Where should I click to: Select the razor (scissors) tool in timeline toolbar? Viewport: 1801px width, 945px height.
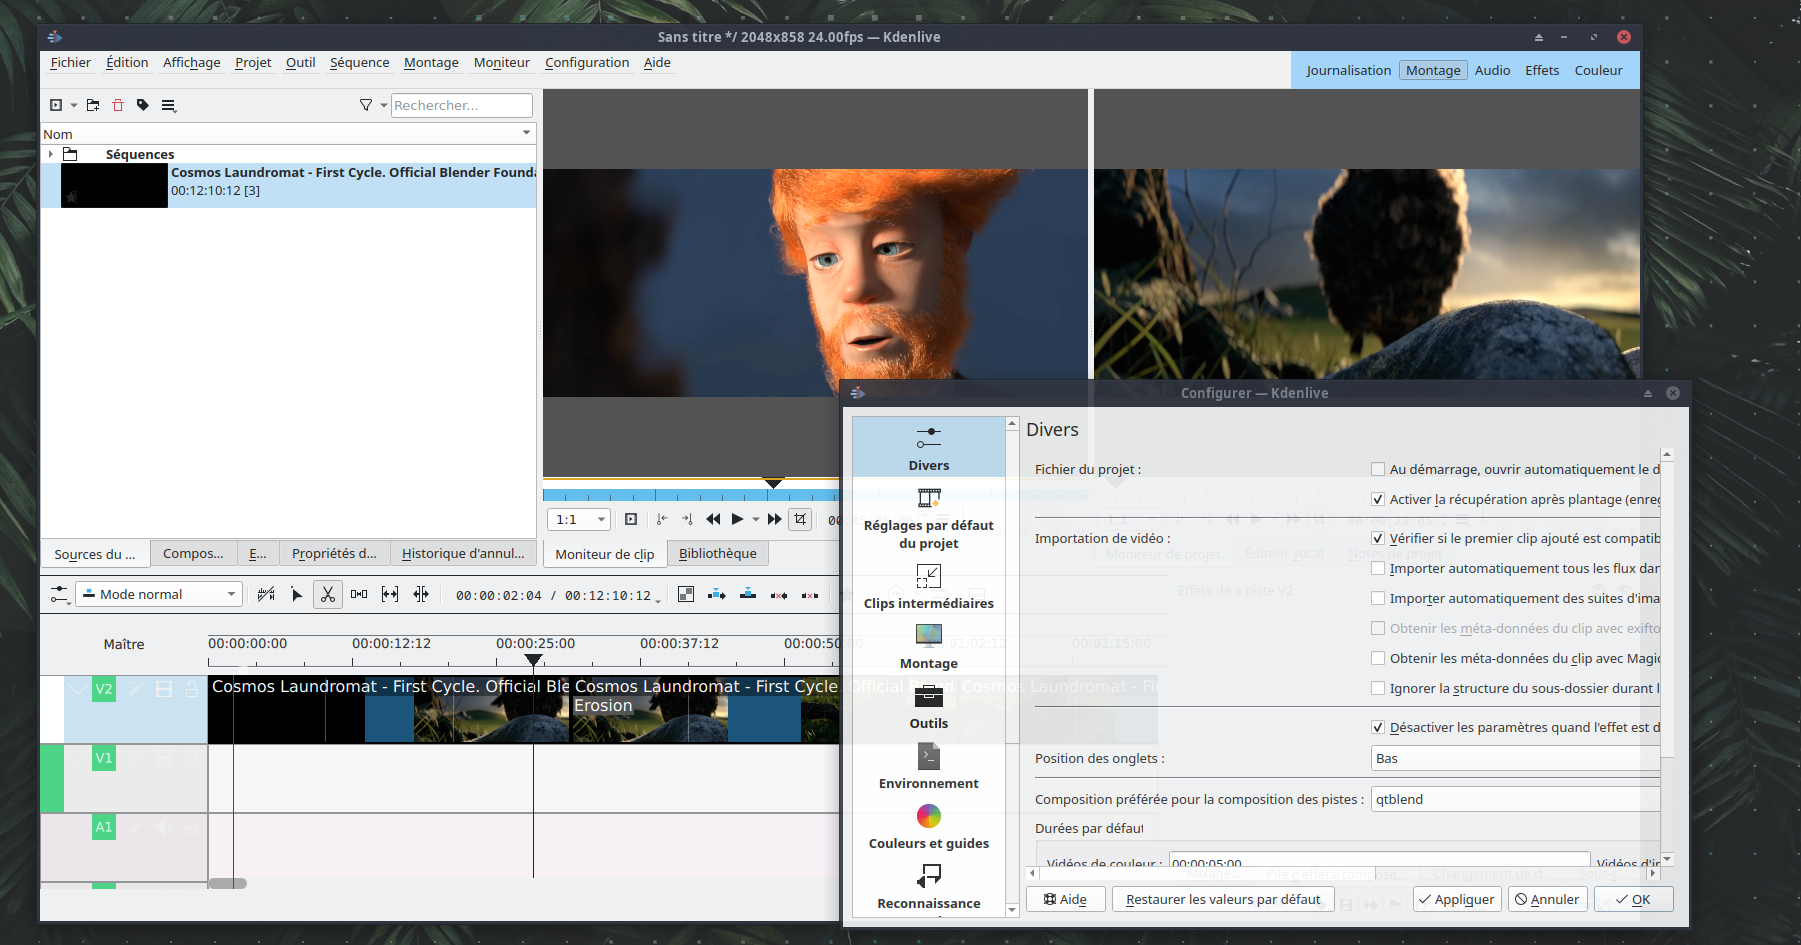[x=327, y=594]
